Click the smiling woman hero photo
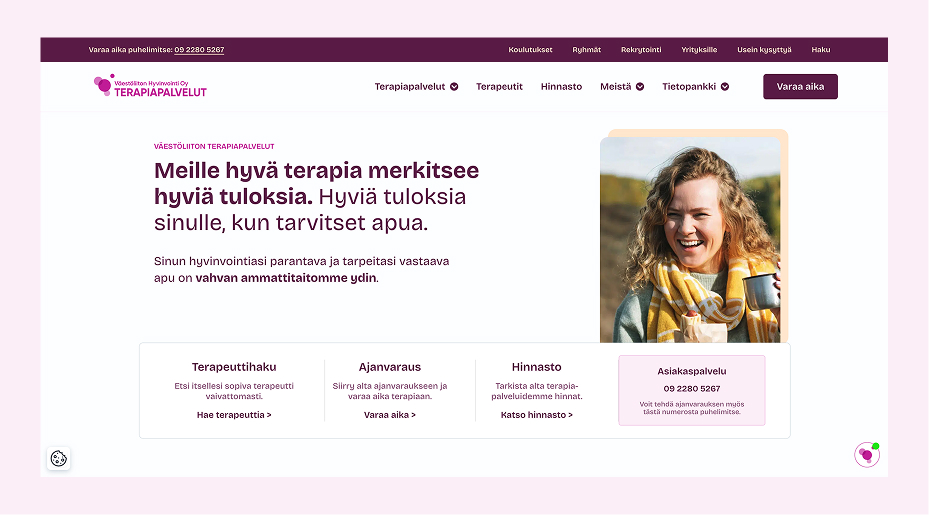Image resolution: width=929 pixels, height=515 pixels. pos(690,240)
